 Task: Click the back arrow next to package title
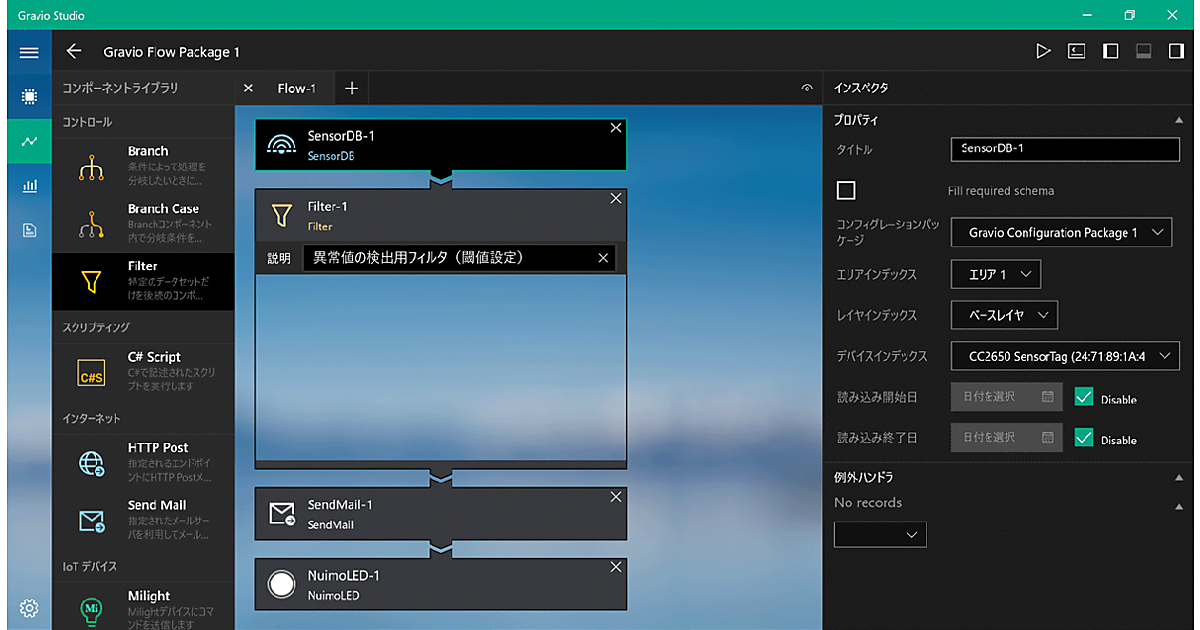73,51
